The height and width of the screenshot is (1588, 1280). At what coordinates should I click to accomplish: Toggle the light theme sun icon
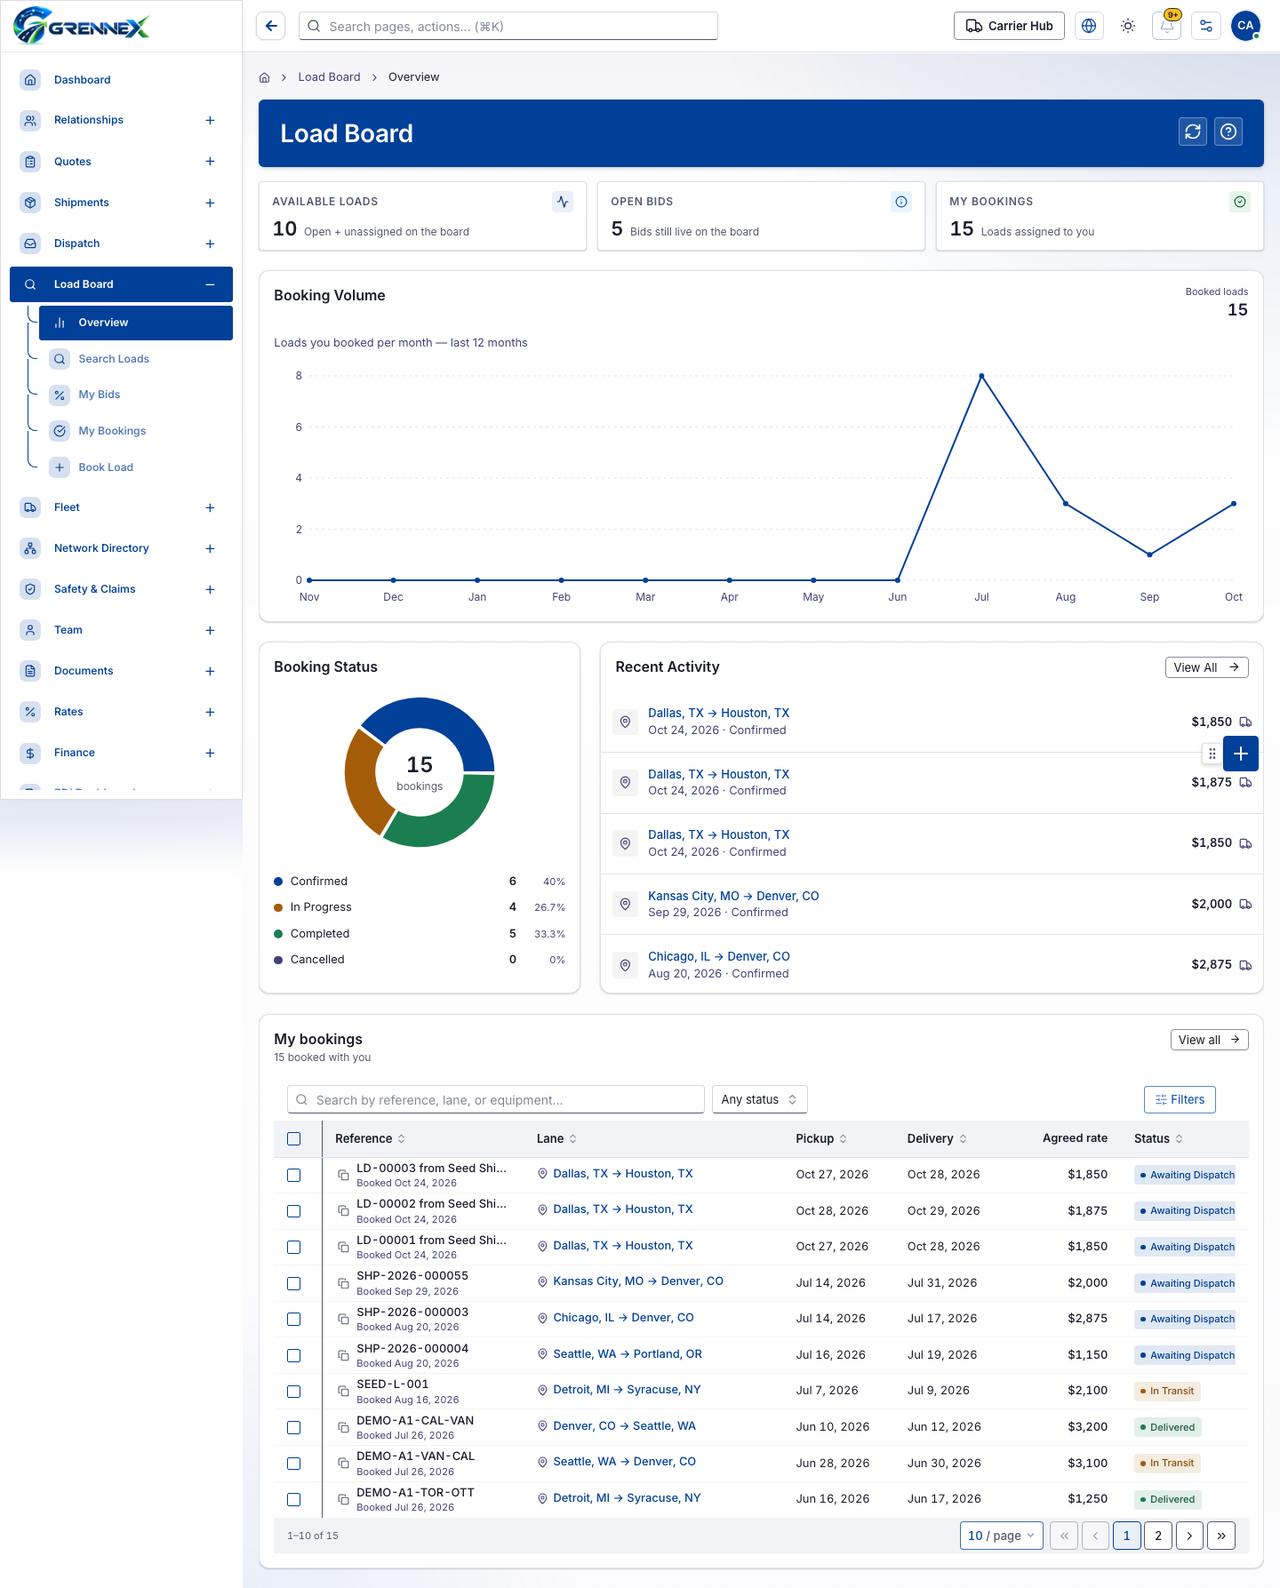tap(1128, 26)
